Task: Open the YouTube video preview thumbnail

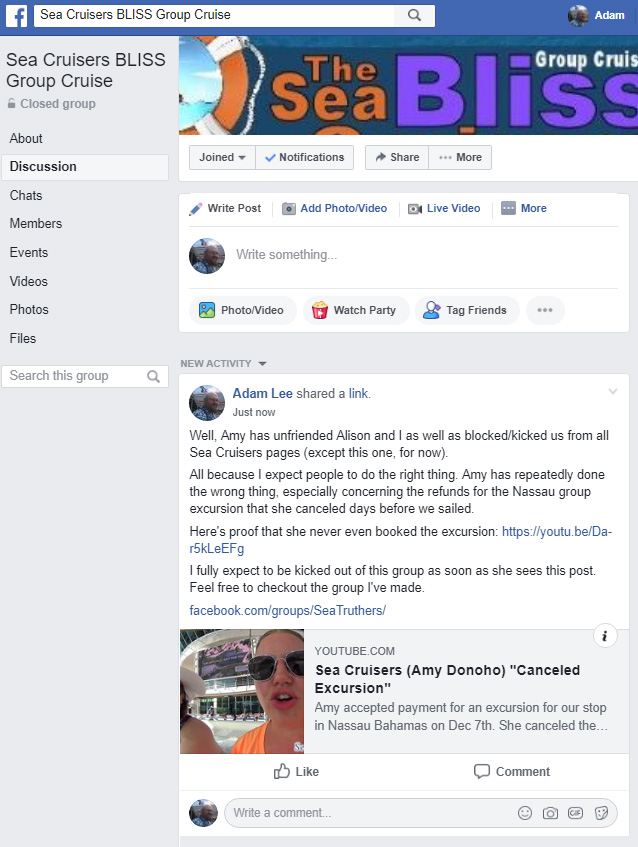Action: pos(242,691)
